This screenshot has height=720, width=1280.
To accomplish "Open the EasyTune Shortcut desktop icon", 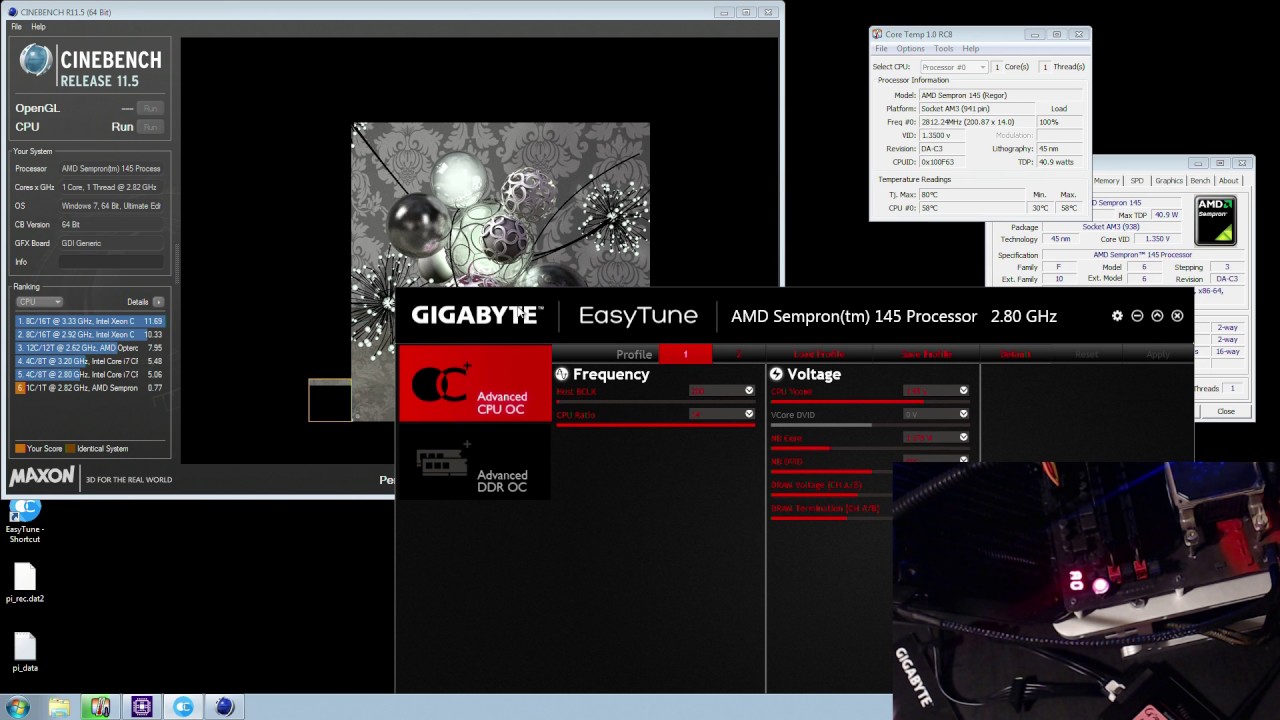I will coord(25,521).
